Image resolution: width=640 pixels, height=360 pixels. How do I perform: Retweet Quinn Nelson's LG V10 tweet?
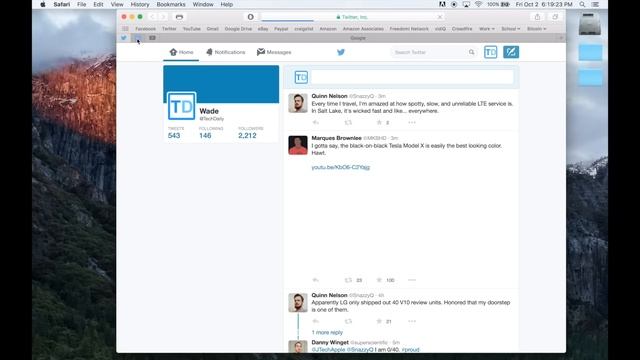point(348,321)
